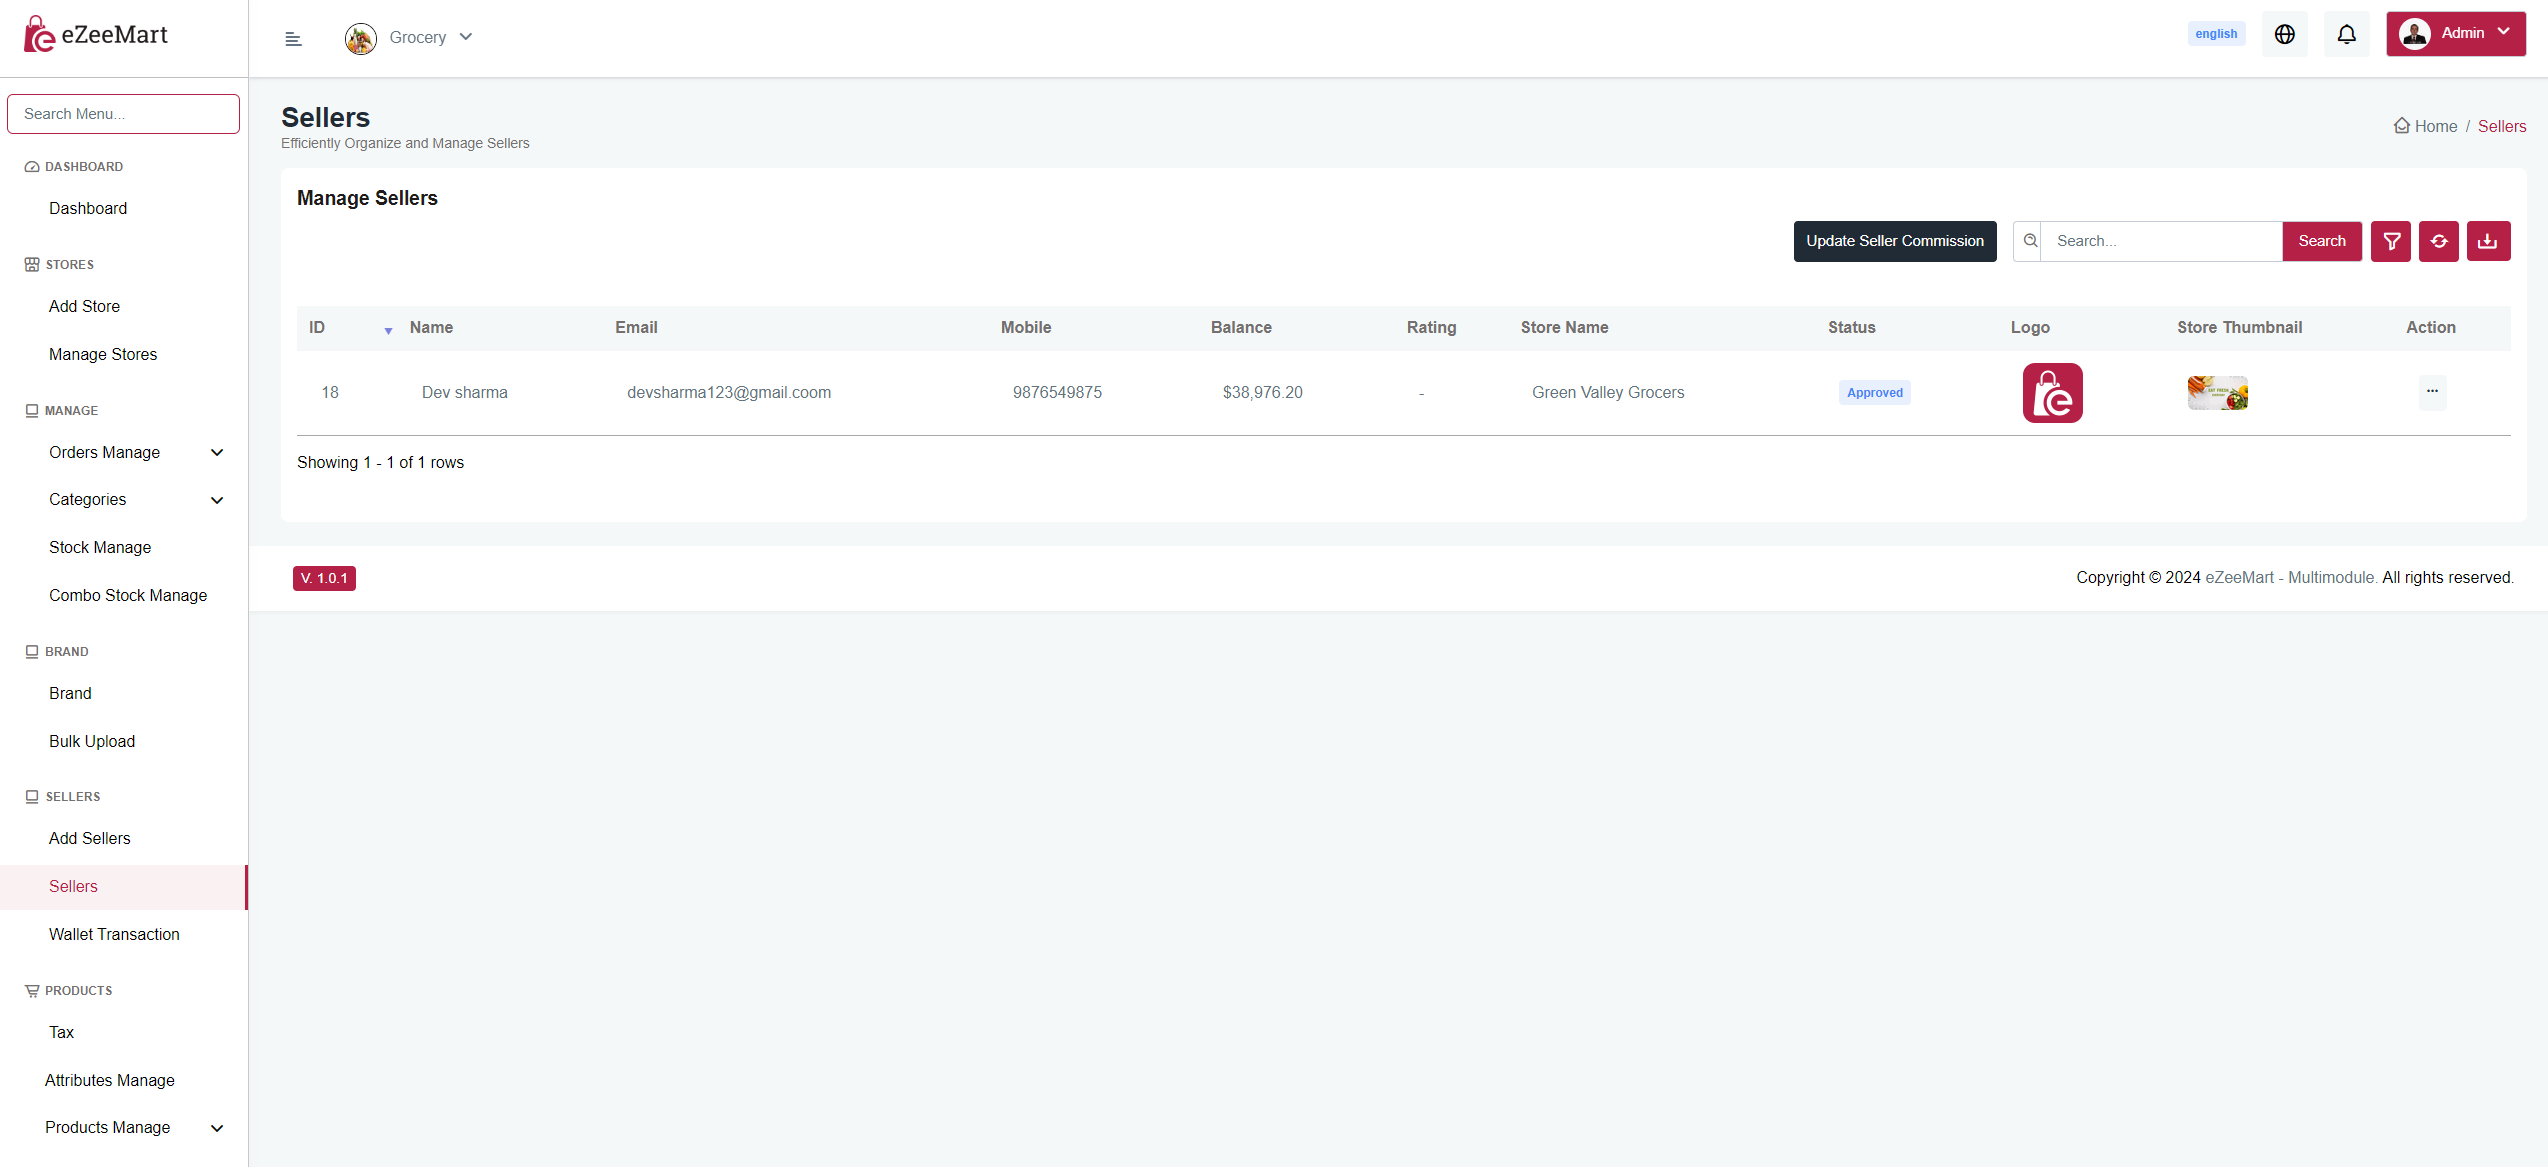Toggle the sidebar hamburger menu icon
The width and height of the screenshot is (2548, 1167).
tap(293, 39)
